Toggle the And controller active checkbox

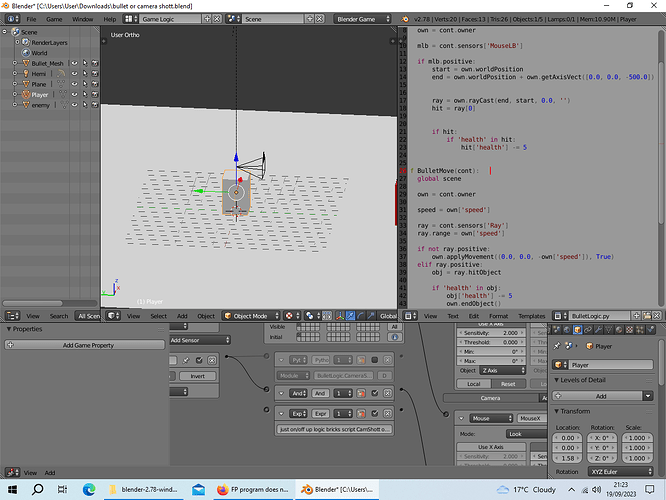click(375, 393)
